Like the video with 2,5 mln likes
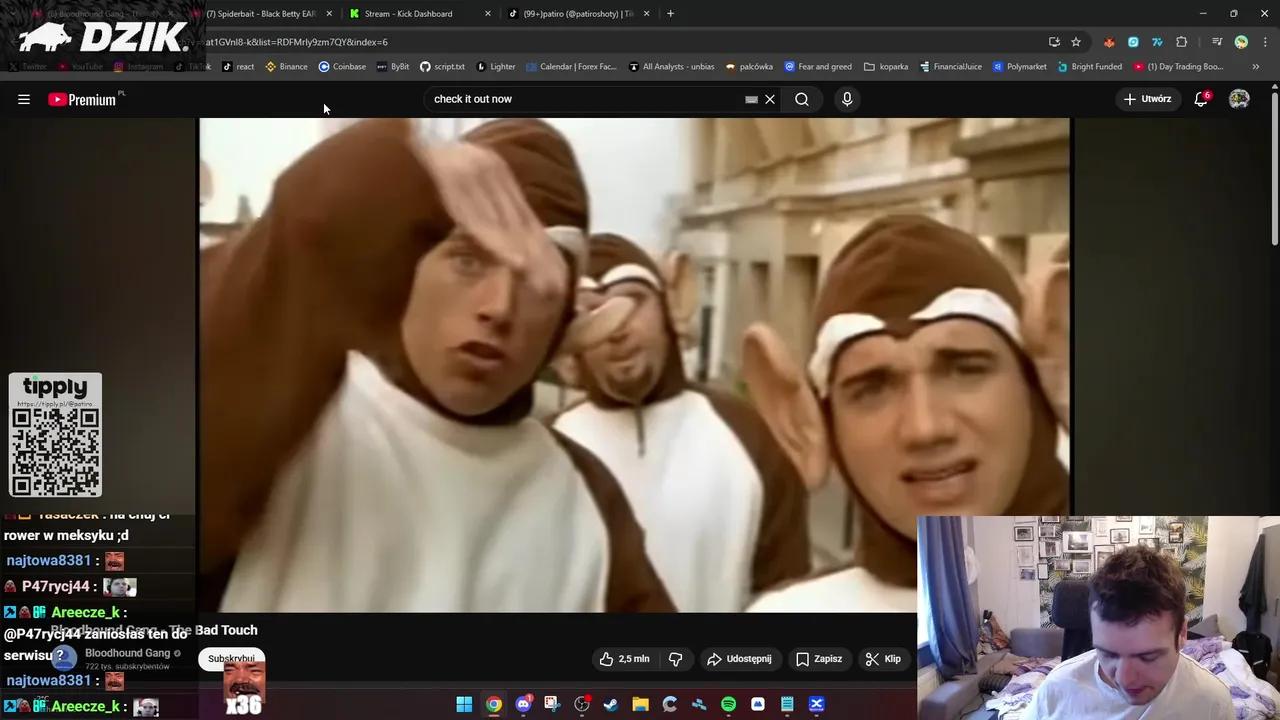The width and height of the screenshot is (1280, 720). (x=624, y=659)
